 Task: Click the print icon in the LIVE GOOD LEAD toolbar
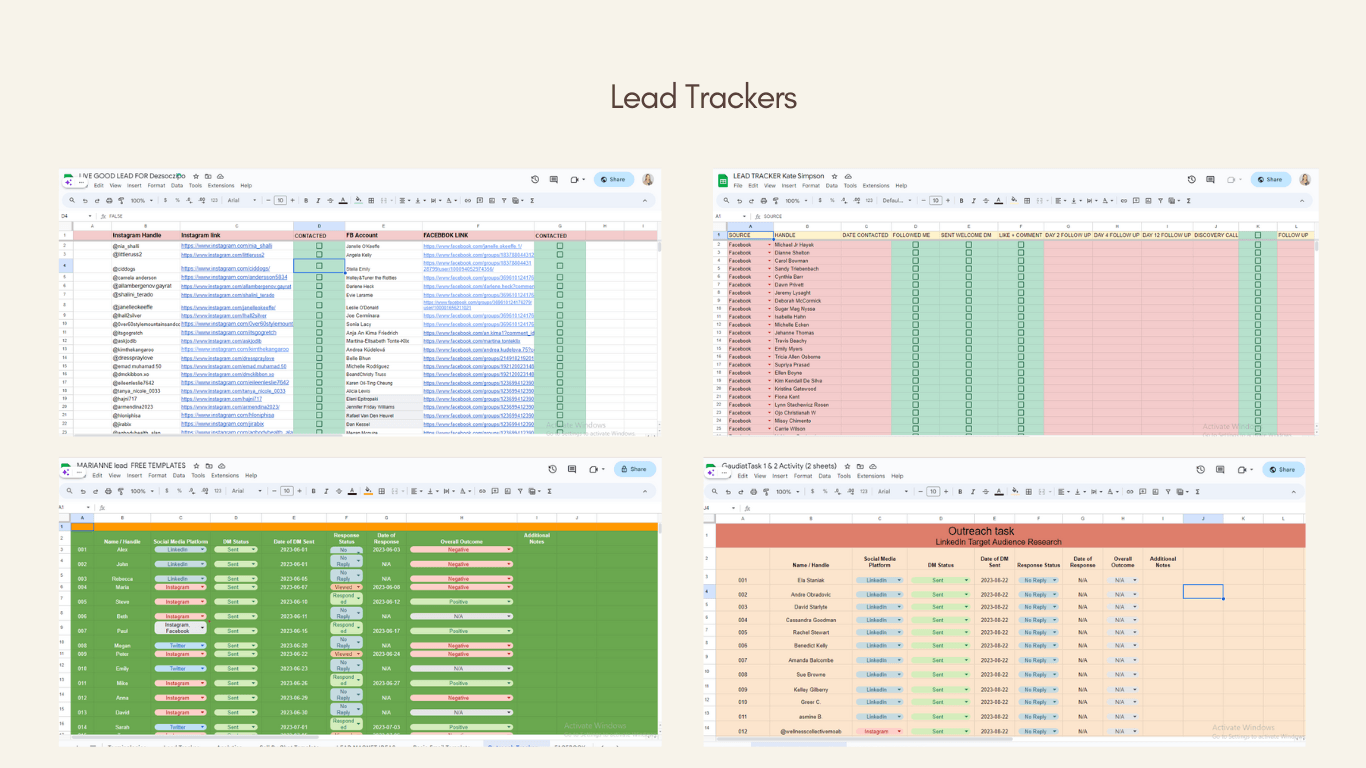pyautogui.click(x=109, y=200)
